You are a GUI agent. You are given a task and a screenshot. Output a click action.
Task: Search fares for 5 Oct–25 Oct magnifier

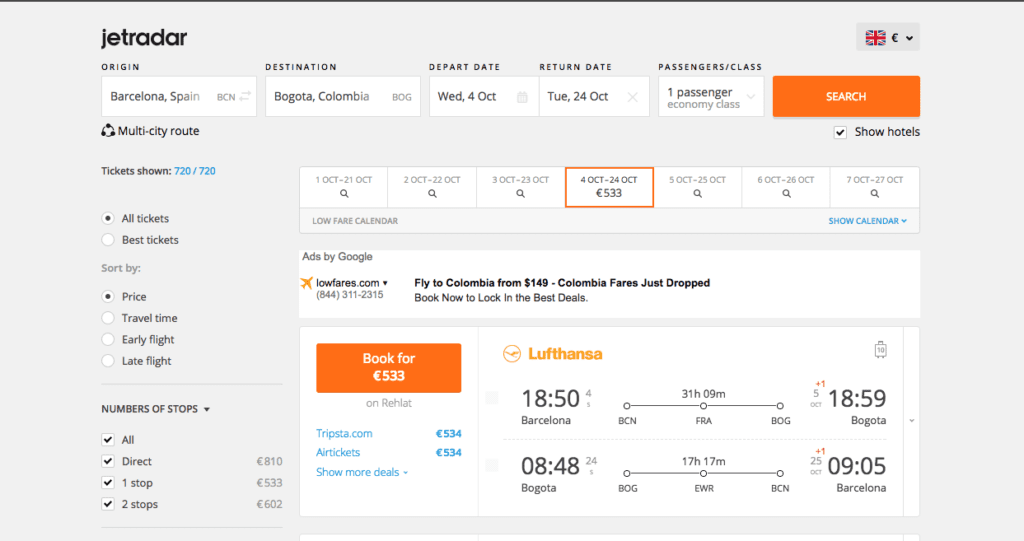click(697, 193)
